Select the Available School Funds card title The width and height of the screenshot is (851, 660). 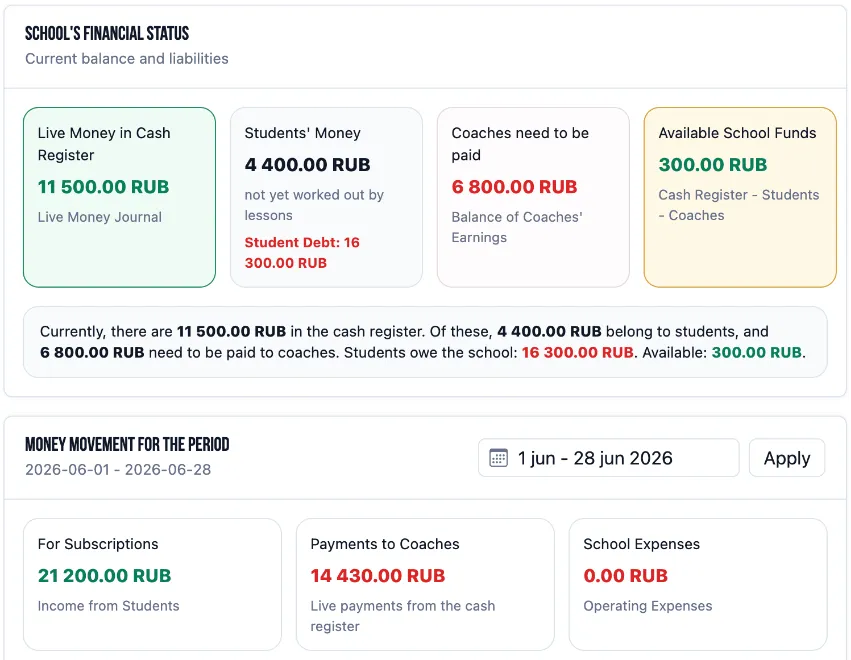[737, 133]
